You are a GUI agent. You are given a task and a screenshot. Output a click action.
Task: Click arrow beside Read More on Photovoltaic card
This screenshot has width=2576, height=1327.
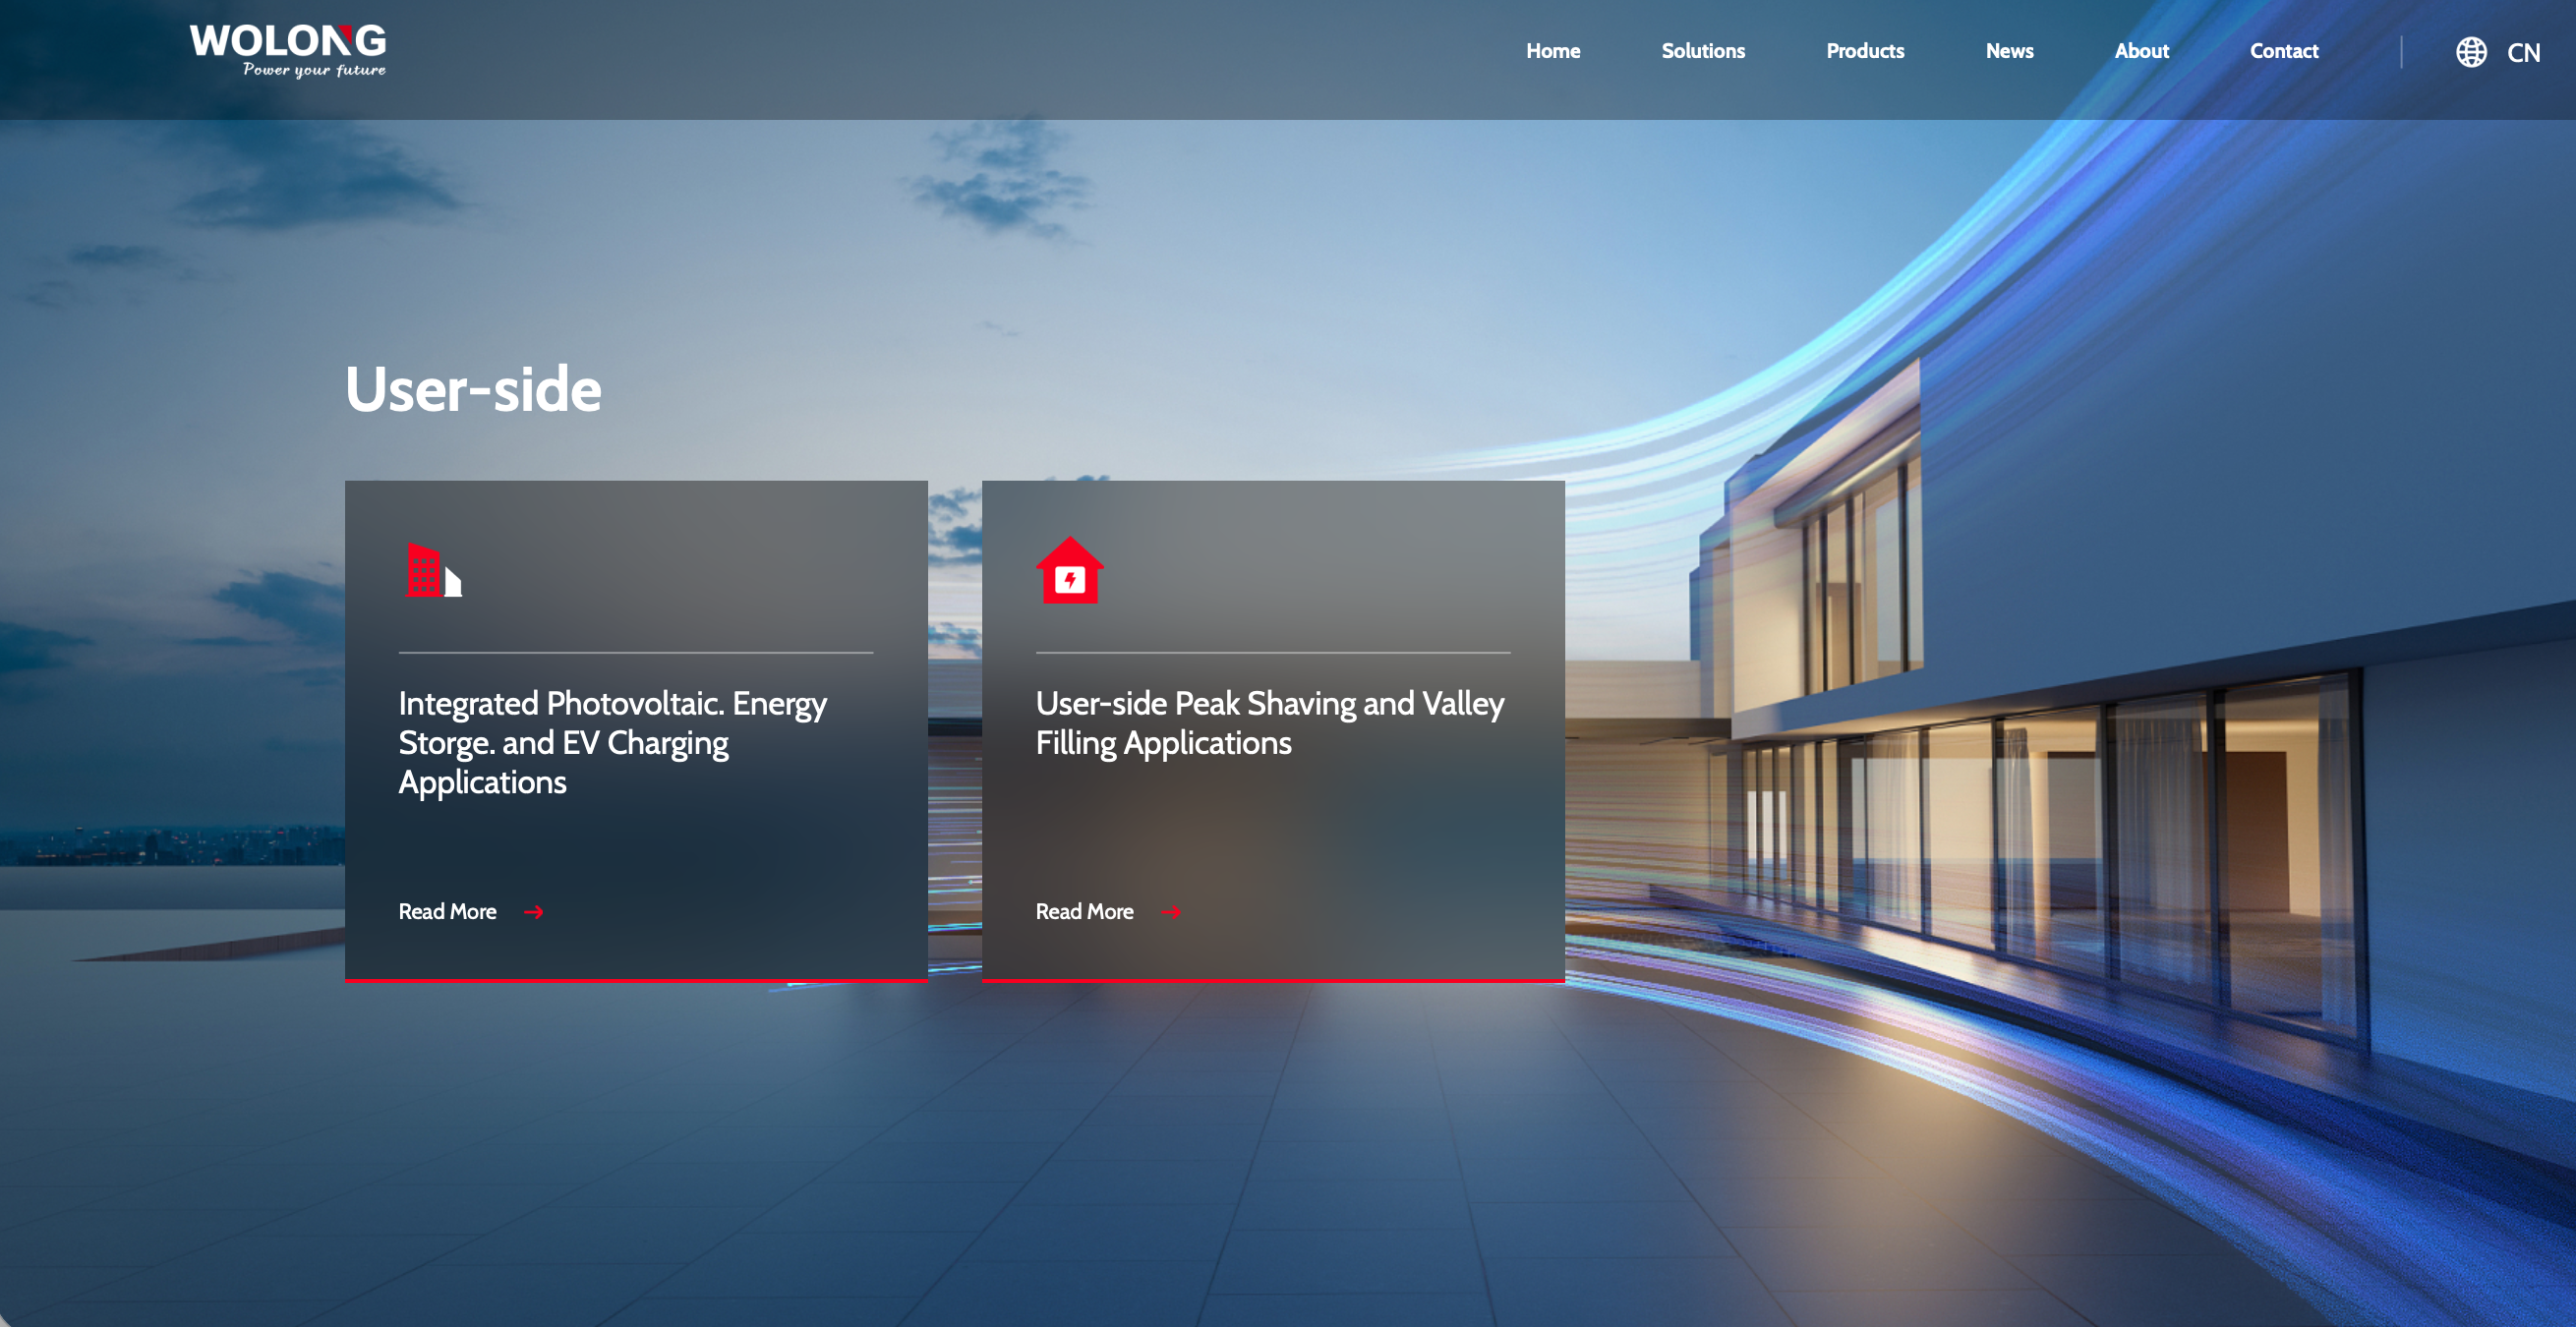coord(534,912)
